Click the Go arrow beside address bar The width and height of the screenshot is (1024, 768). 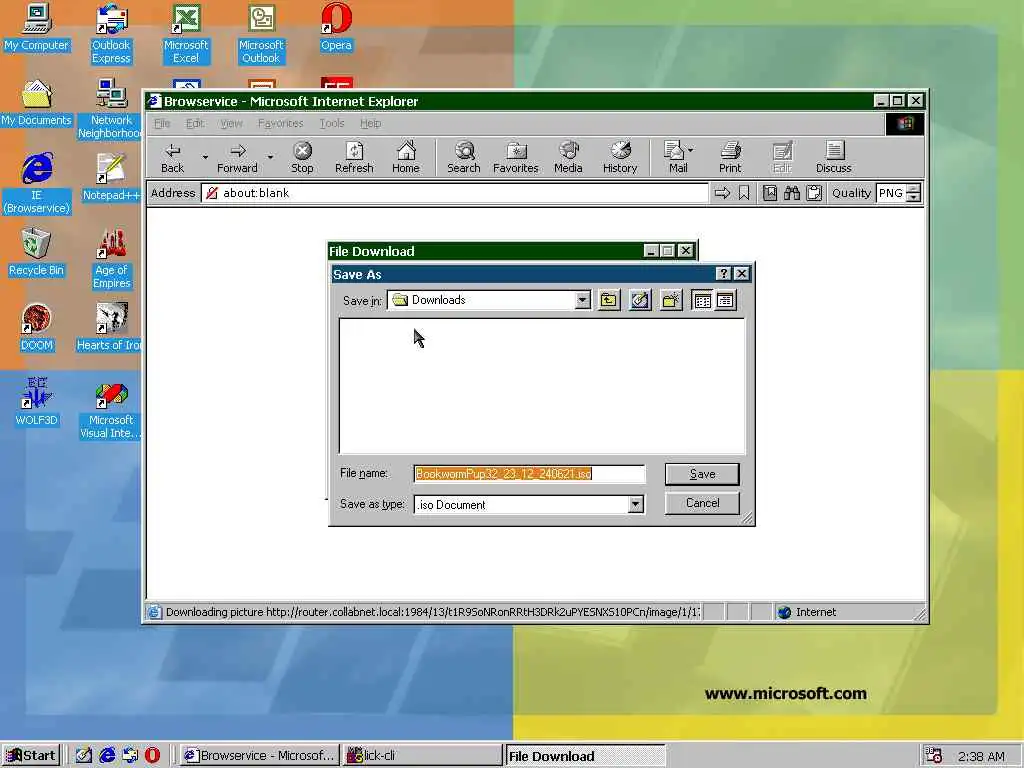(x=722, y=193)
